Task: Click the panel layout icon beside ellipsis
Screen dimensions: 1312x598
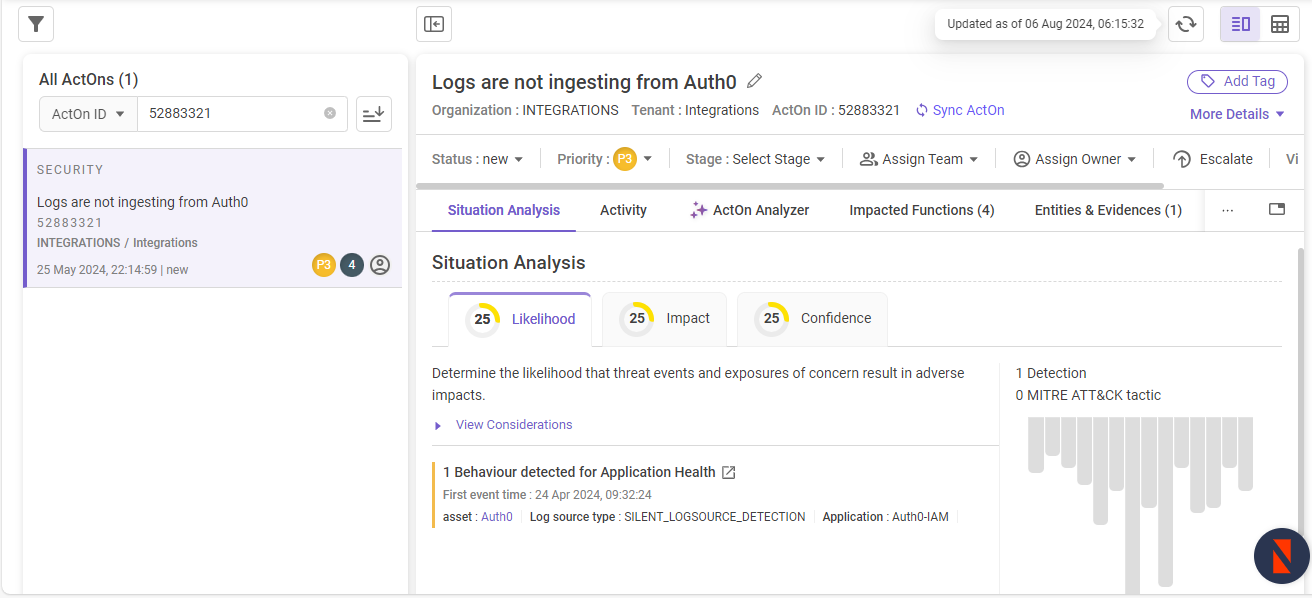Action: (1276, 209)
